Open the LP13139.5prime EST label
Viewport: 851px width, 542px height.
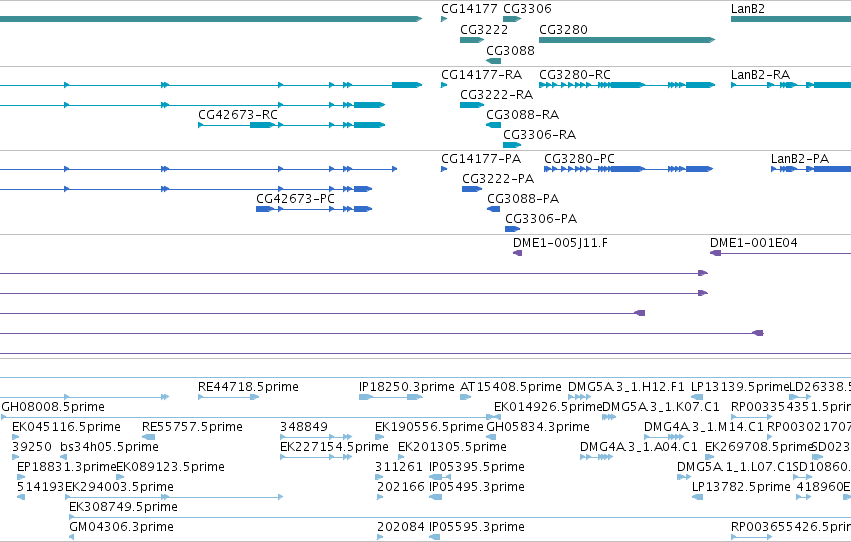pyautogui.click(x=739, y=387)
